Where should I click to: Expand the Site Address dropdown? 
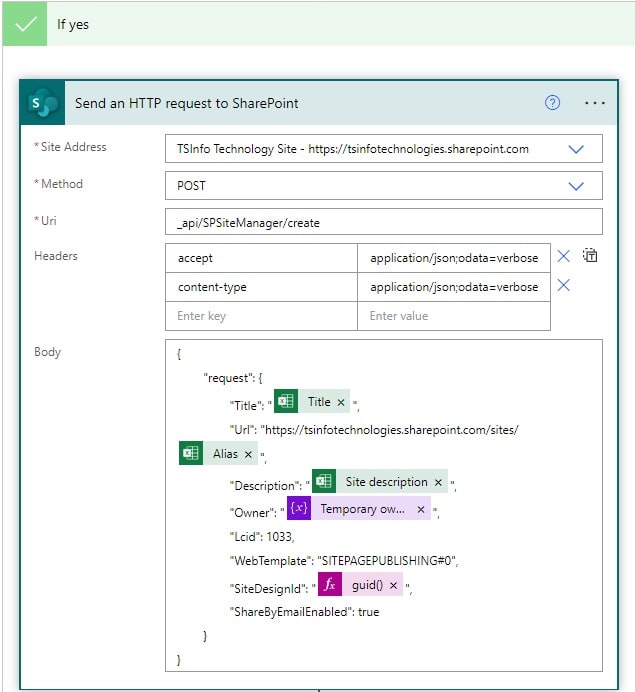pos(576,149)
